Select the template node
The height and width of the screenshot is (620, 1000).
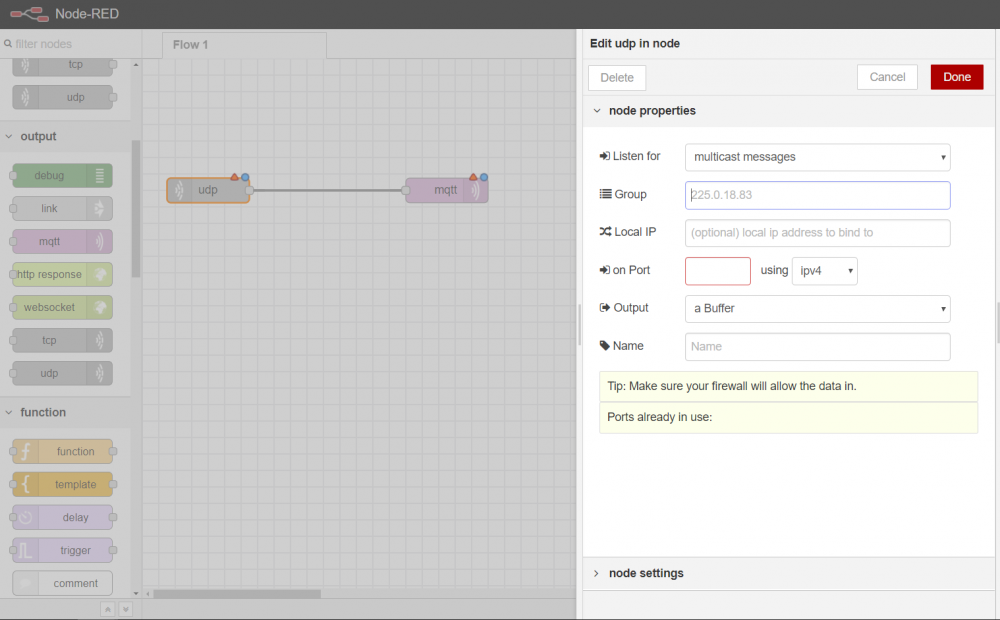pos(62,485)
